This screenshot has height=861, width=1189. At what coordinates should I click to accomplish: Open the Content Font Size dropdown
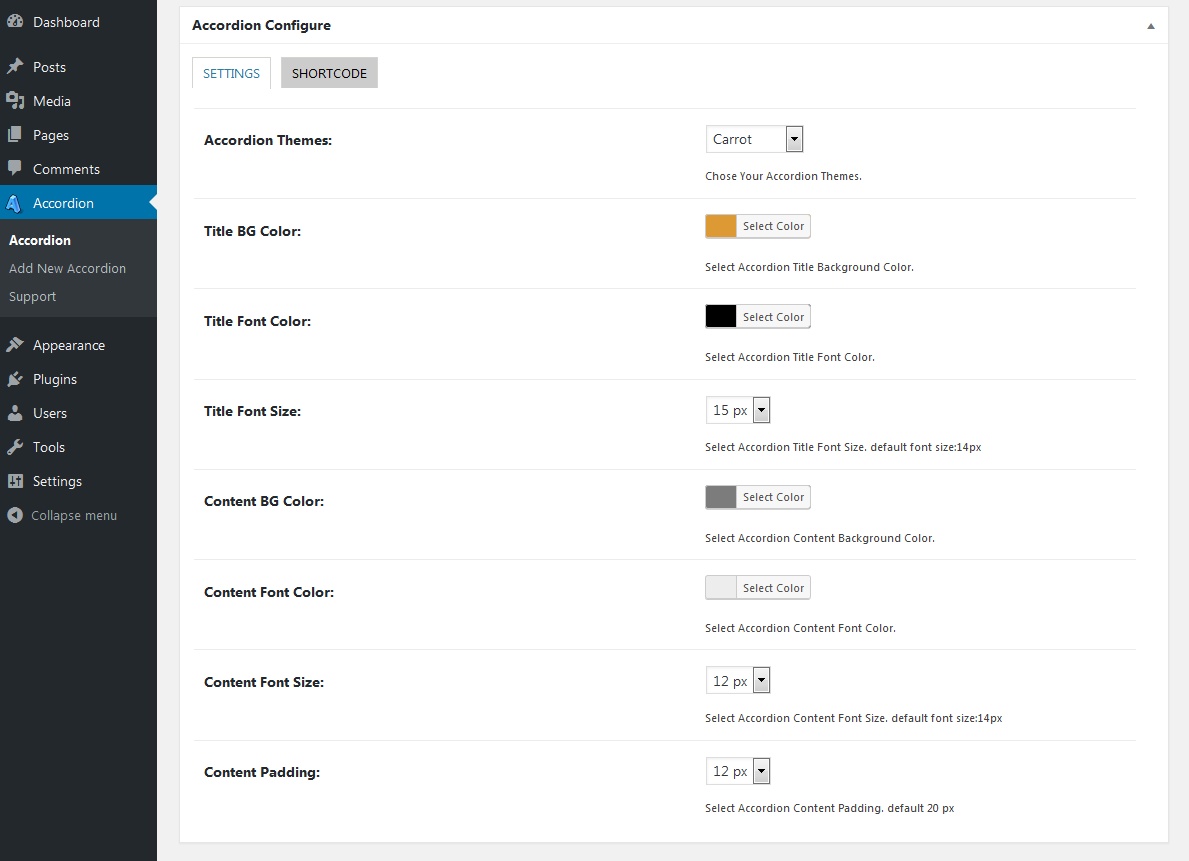pyautogui.click(x=737, y=681)
